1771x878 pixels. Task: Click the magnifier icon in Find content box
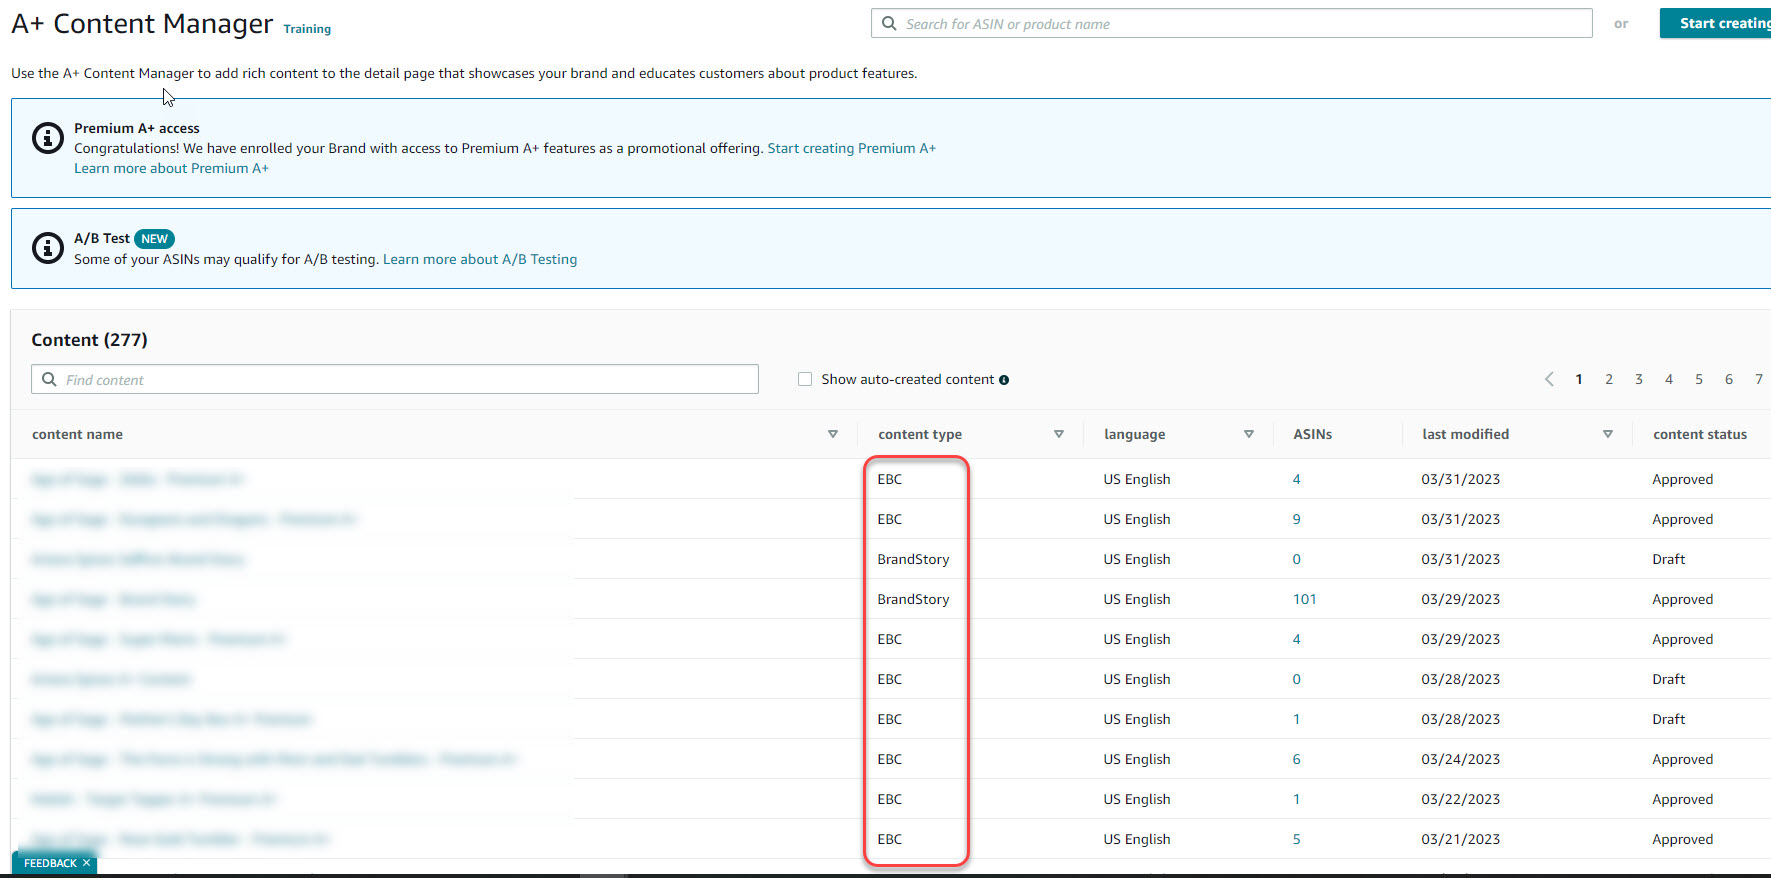(49, 379)
